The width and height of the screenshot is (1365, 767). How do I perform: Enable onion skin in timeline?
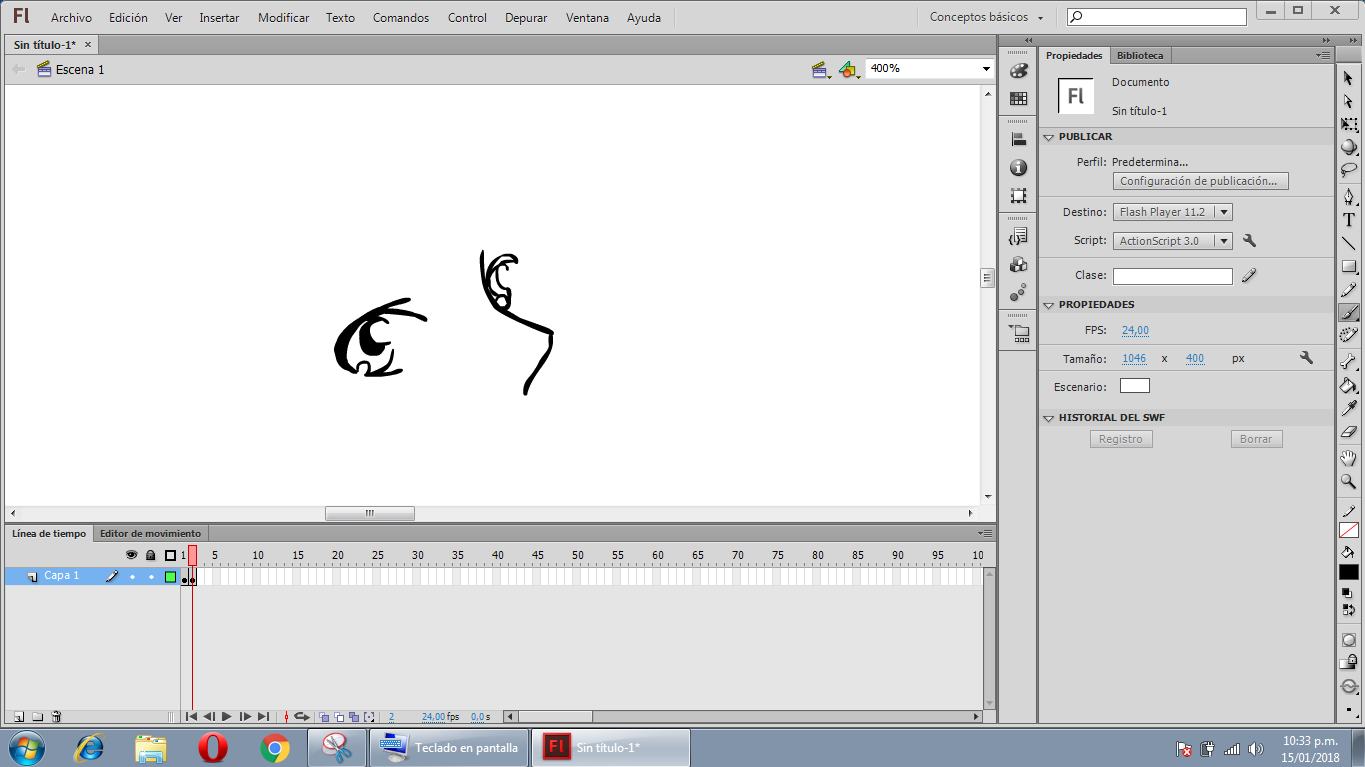(x=324, y=717)
